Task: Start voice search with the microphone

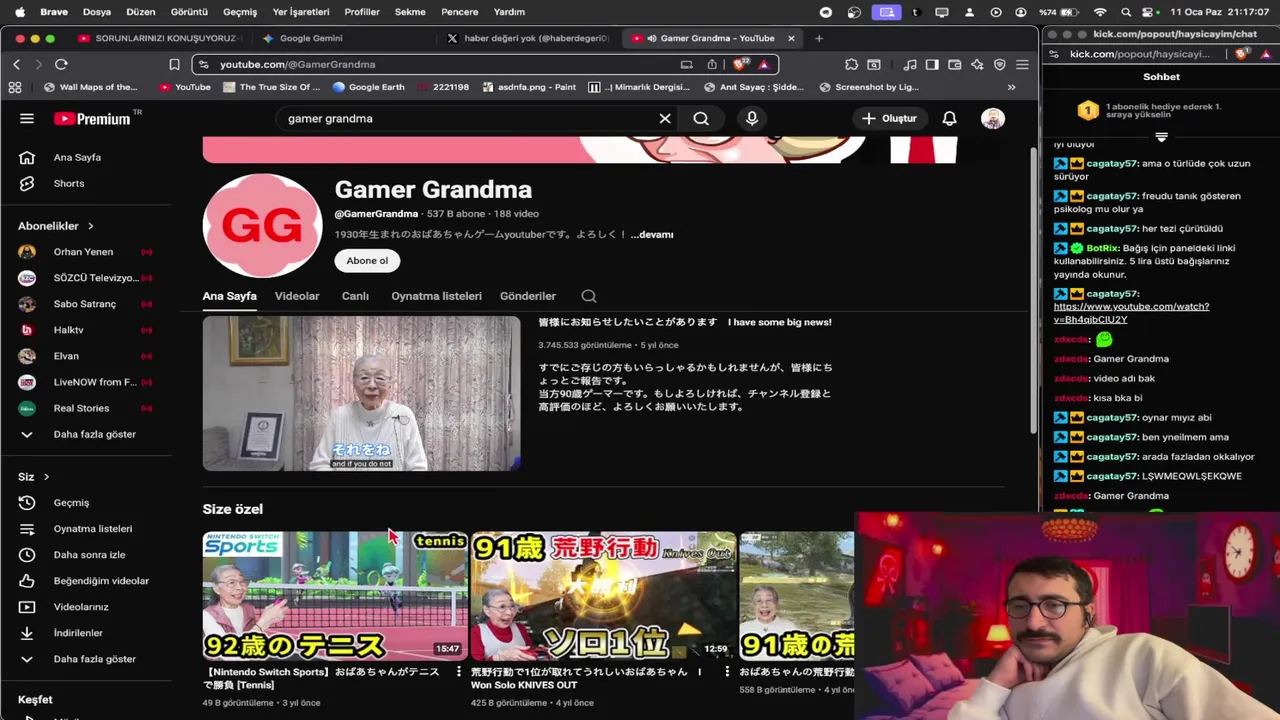Action: [x=752, y=118]
